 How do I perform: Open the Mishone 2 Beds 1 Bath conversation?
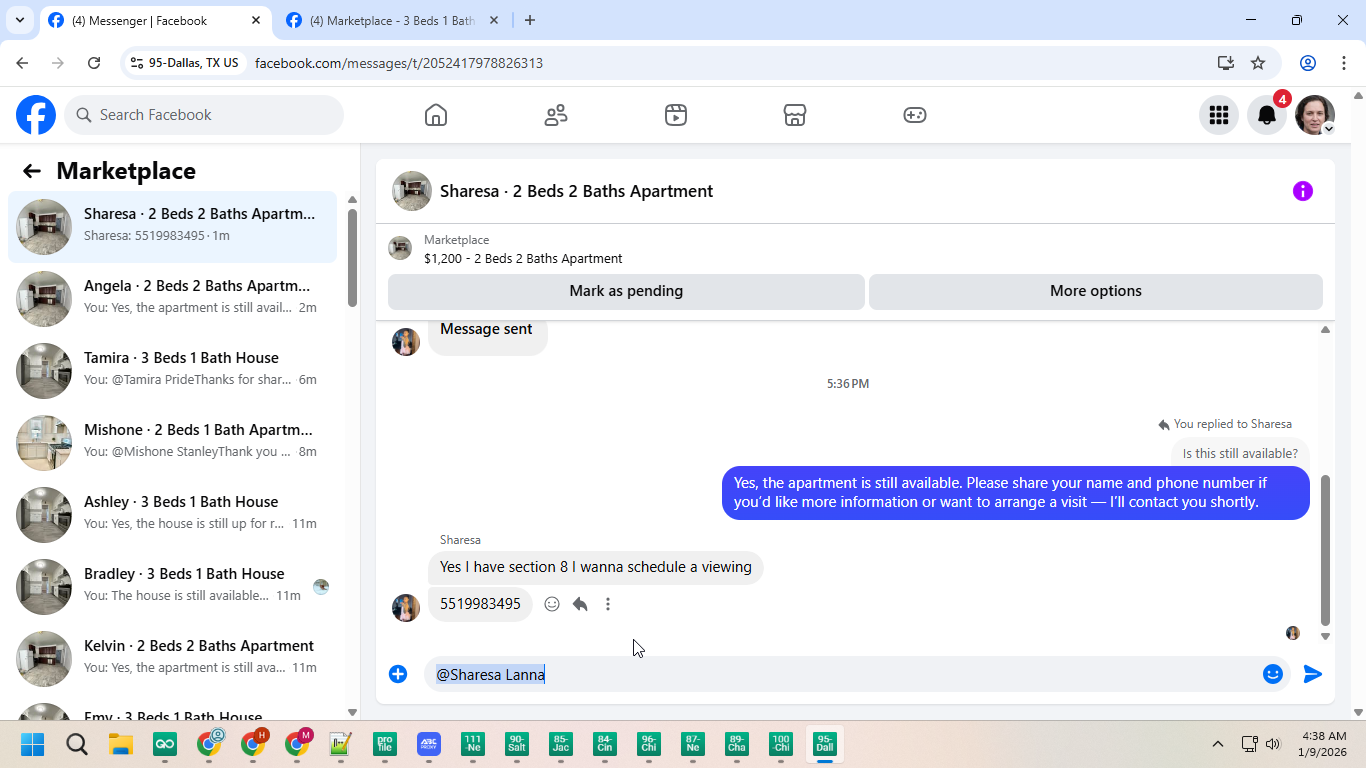tap(173, 443)
